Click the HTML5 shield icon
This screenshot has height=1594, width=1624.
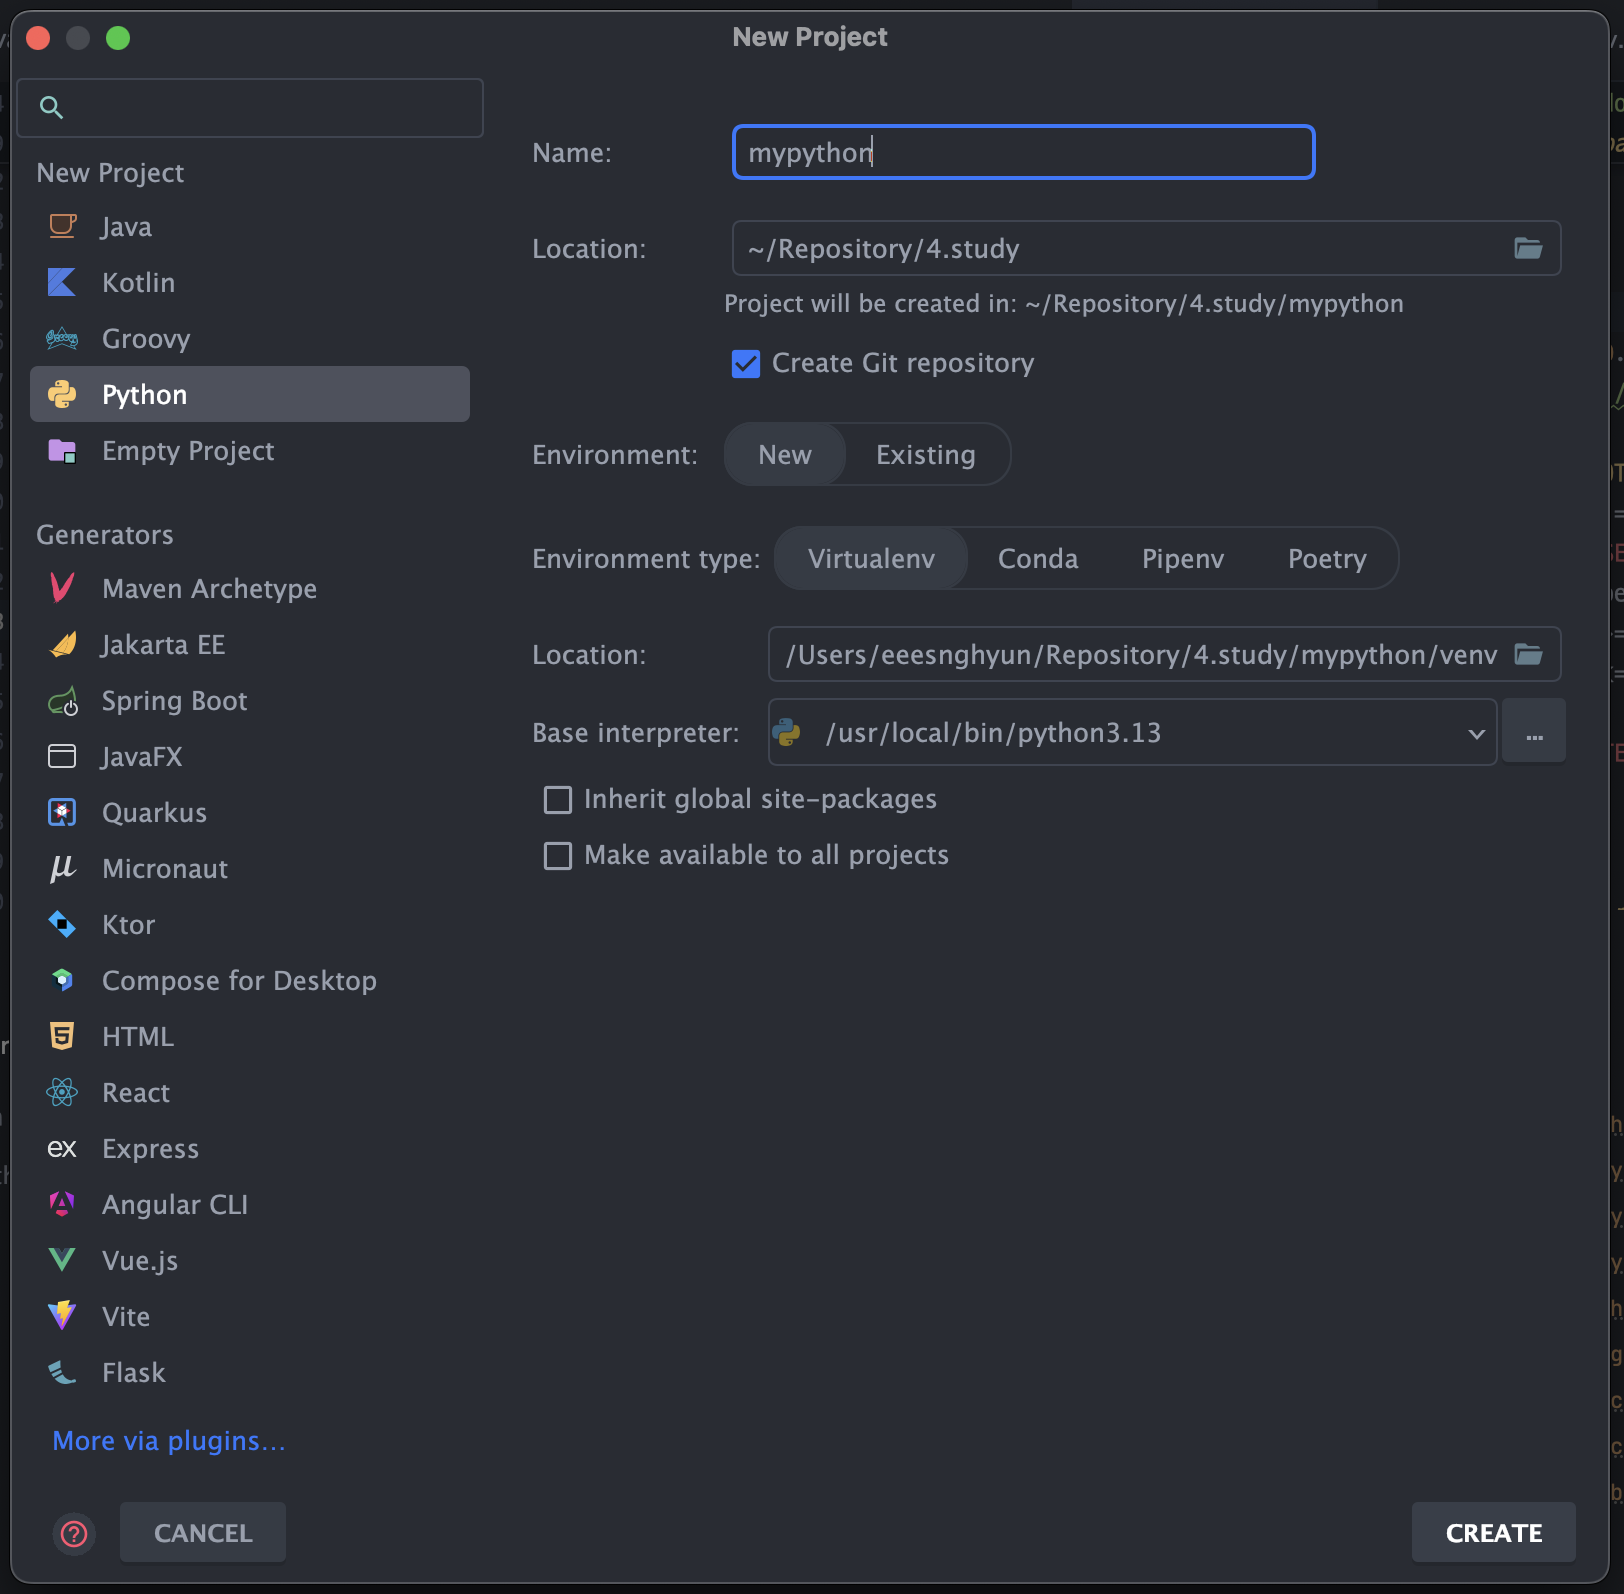pyautogui.click(x=62, y=1036)
